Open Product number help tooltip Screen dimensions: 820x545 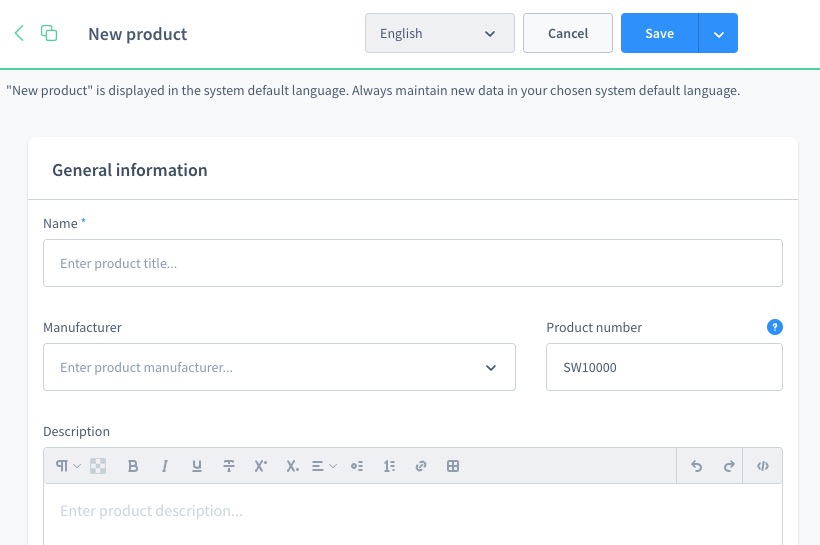point(775,327)
